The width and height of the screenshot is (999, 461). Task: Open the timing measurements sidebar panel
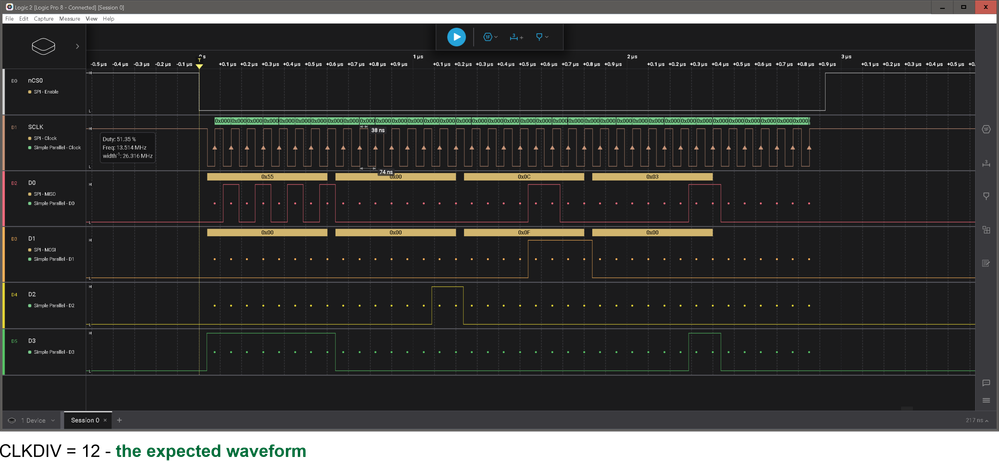point(986,162)
